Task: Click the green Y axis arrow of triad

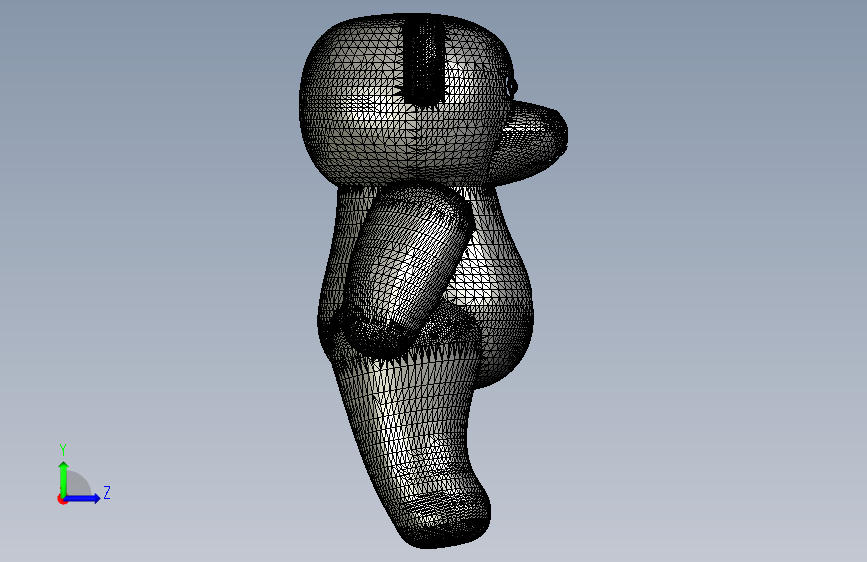Action: (x=63, y=479)
